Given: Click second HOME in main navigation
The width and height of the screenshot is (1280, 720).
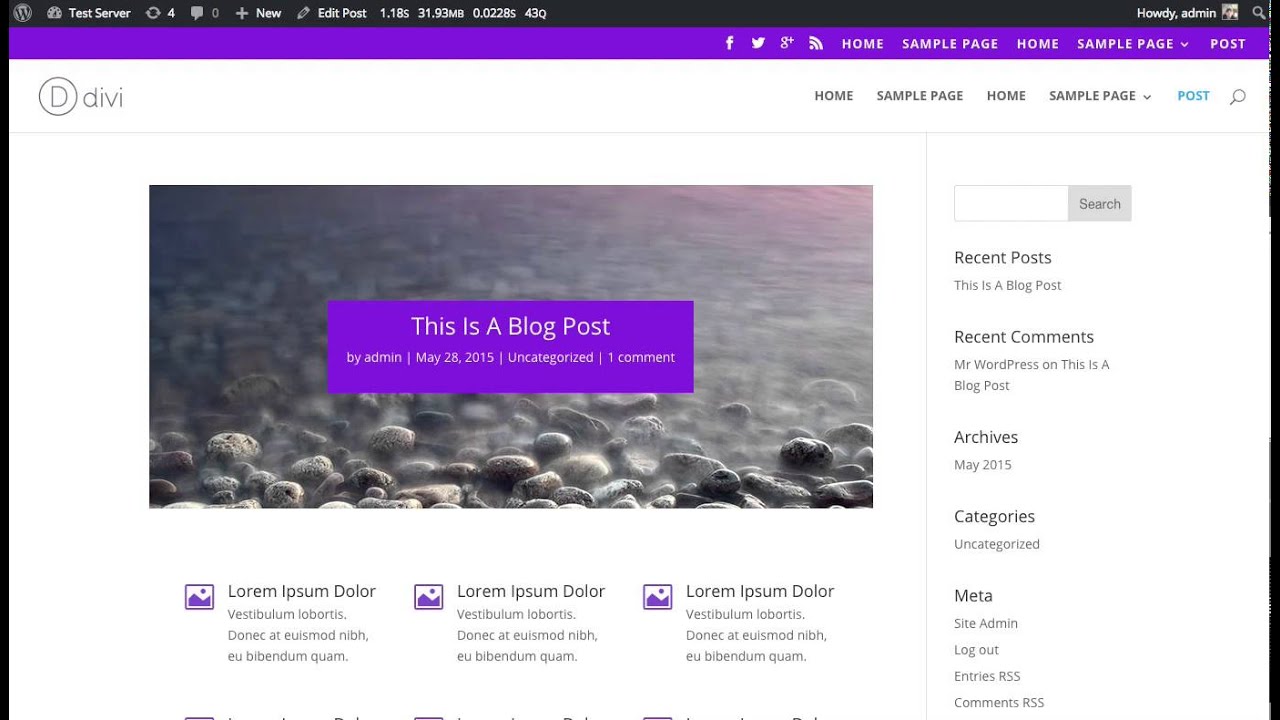Looking at the screenshot, I should click(1006, 96).
